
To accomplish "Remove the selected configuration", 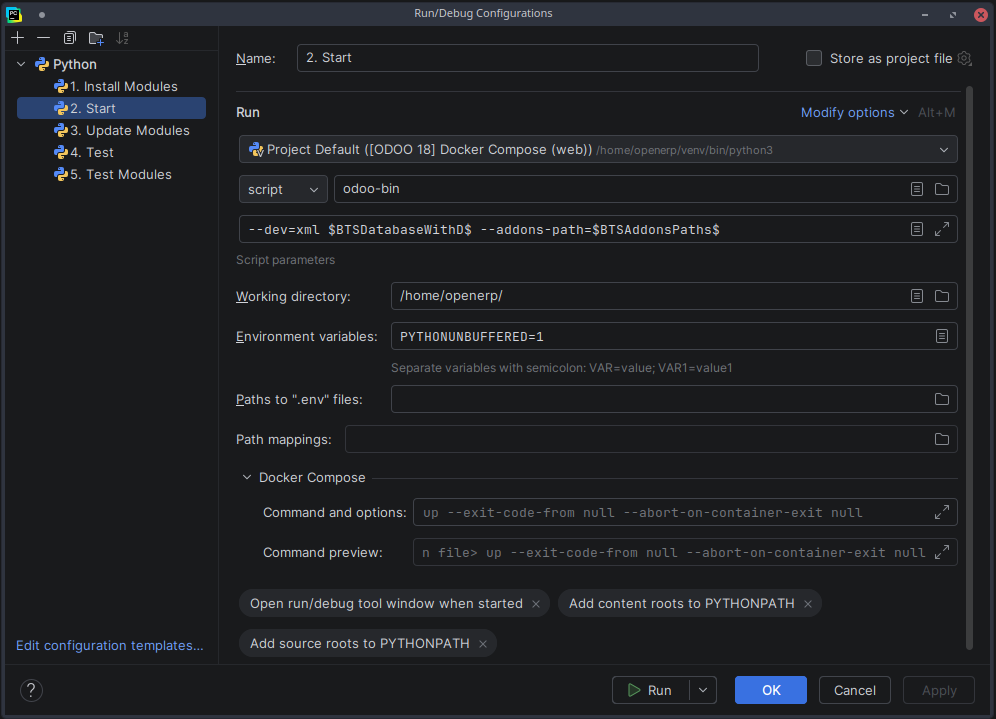I will 43,38.
